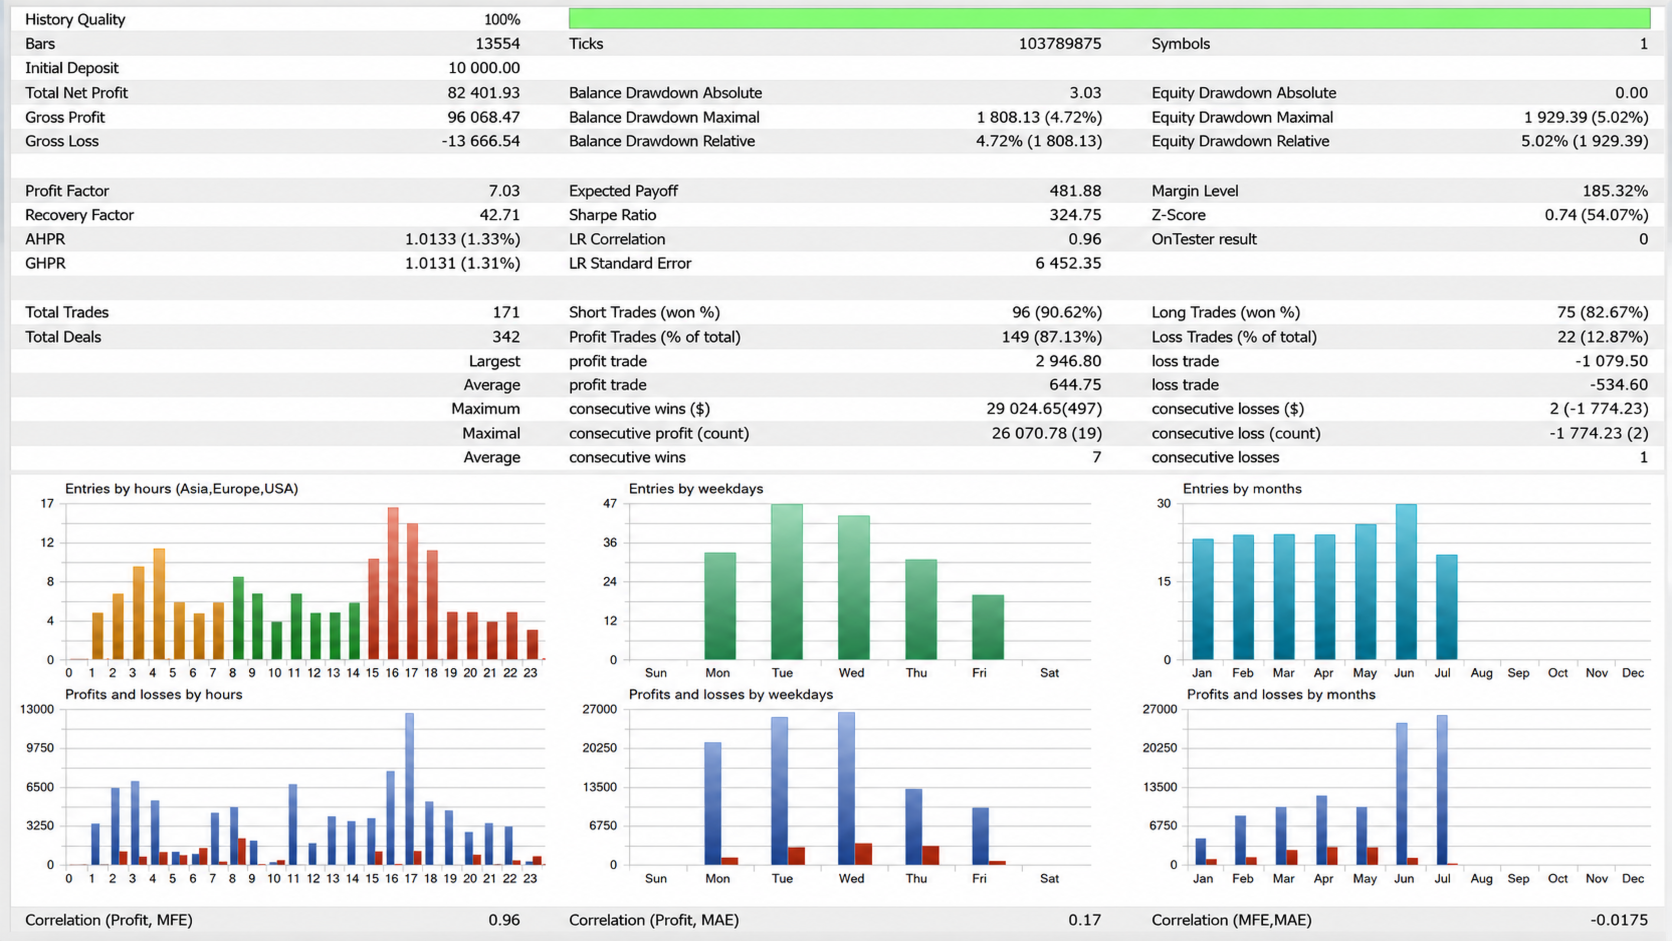Click the Entries by months chart title
This screenshot has height=941, width=1672.
(x=1242, y=489)
